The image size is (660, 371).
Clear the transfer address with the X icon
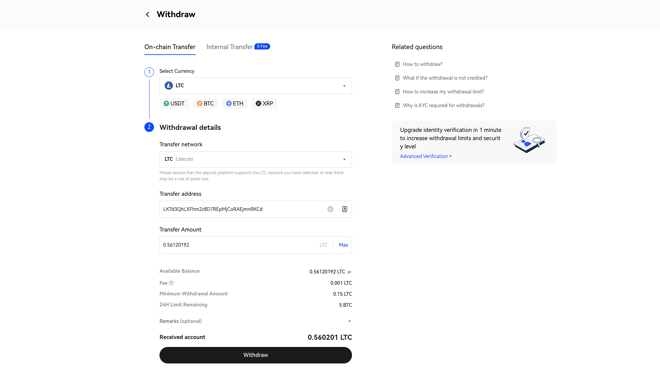(330, 209)
